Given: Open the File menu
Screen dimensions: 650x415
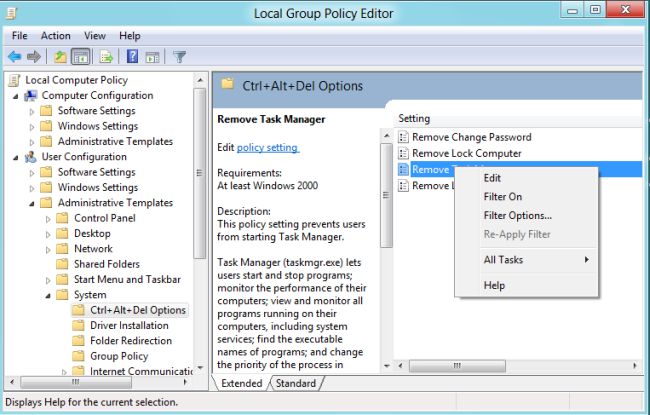Looking at the screenshot, I should click(x=19, y=36).
